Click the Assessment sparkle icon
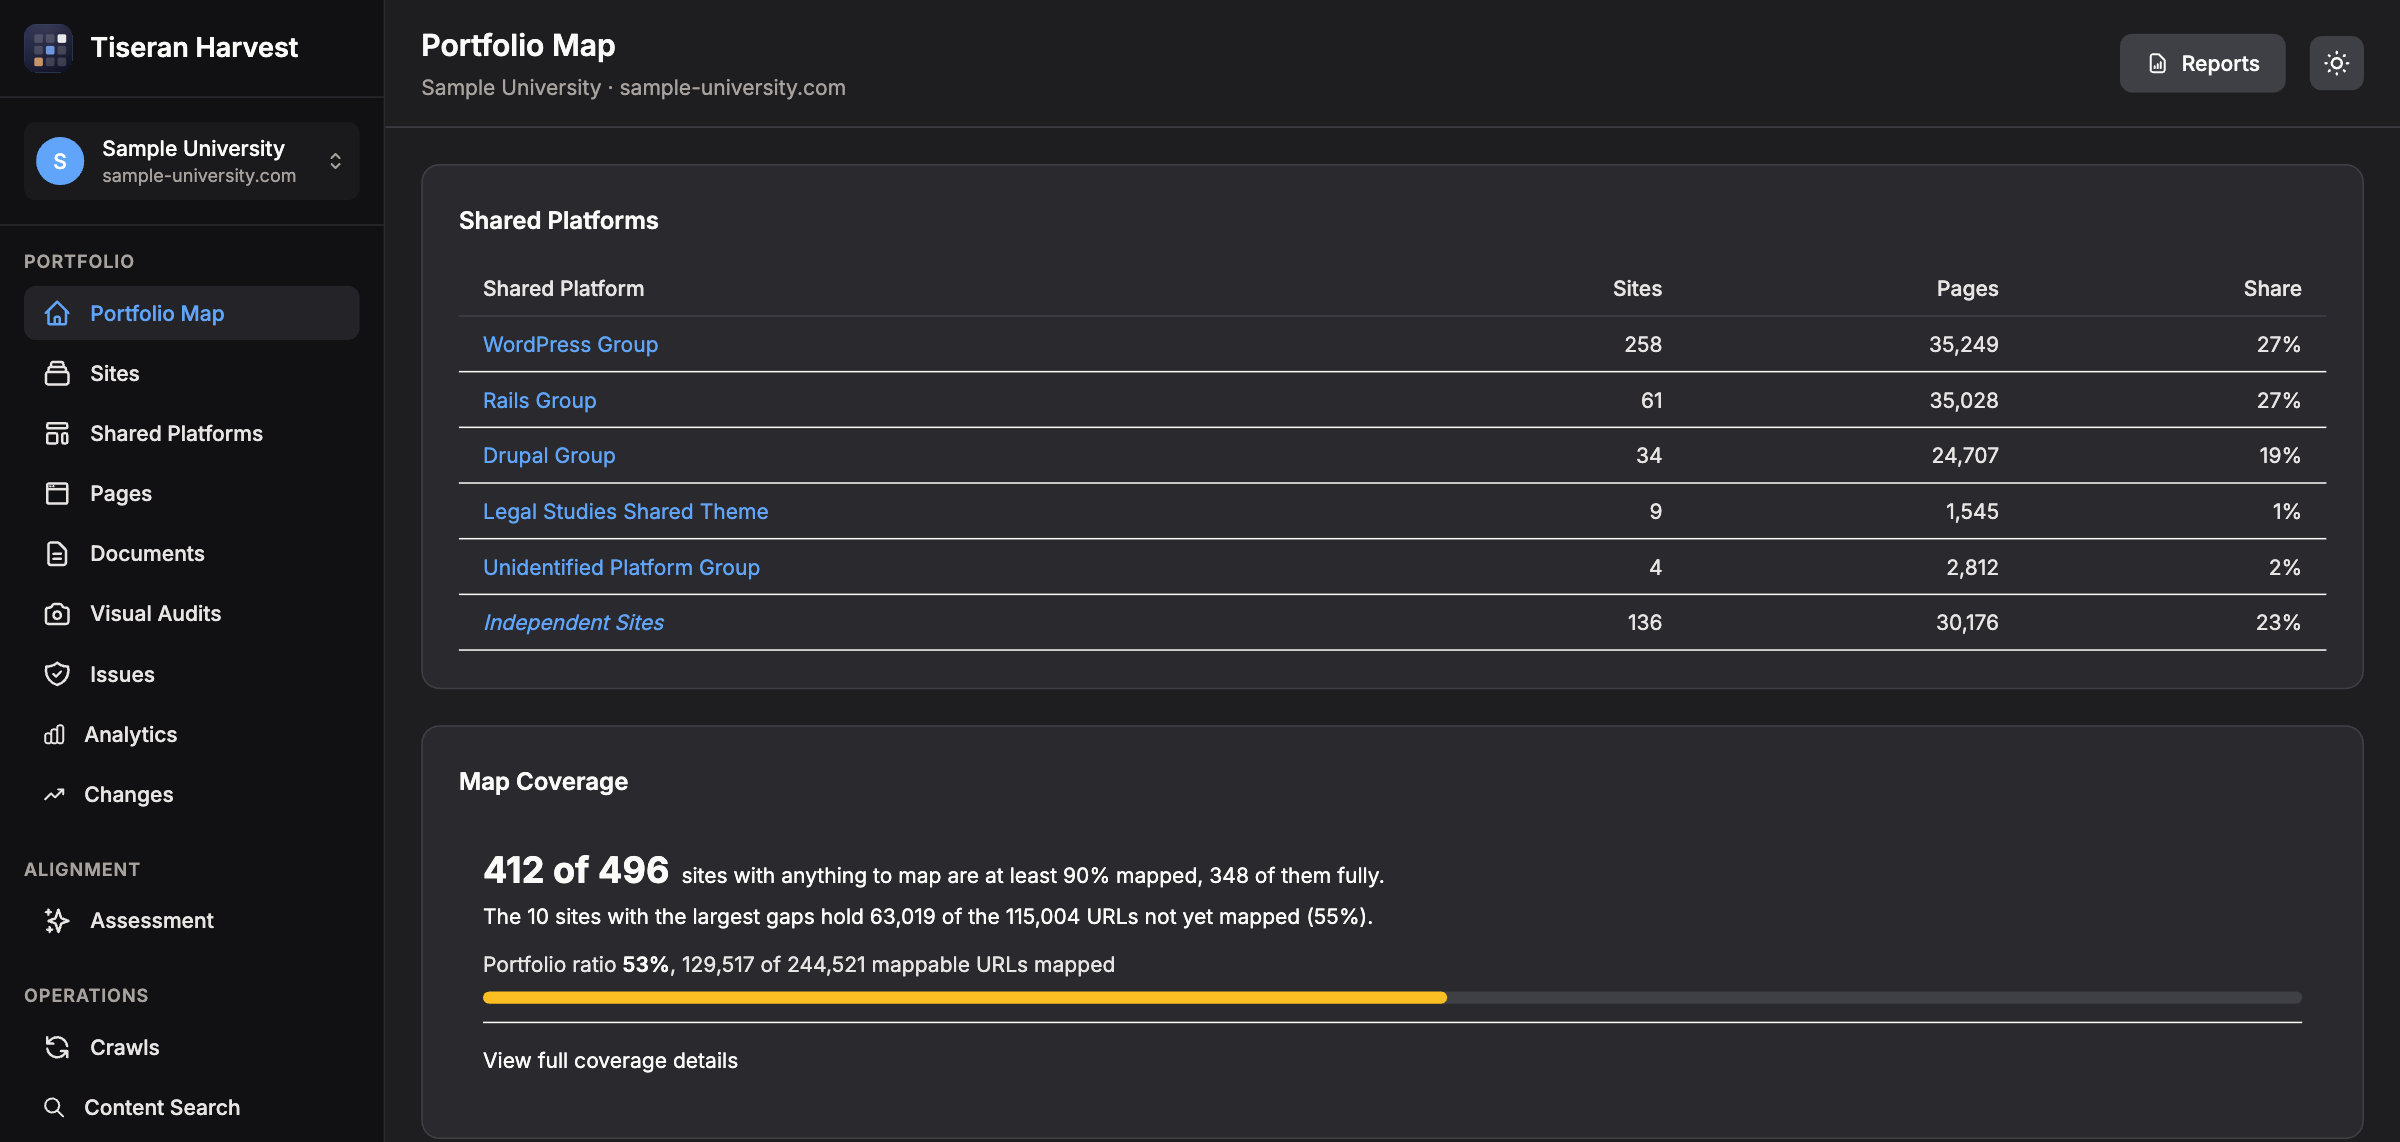Image resolution: width=2400 pixels, height=1142 pixels. (x=57, y=920)
